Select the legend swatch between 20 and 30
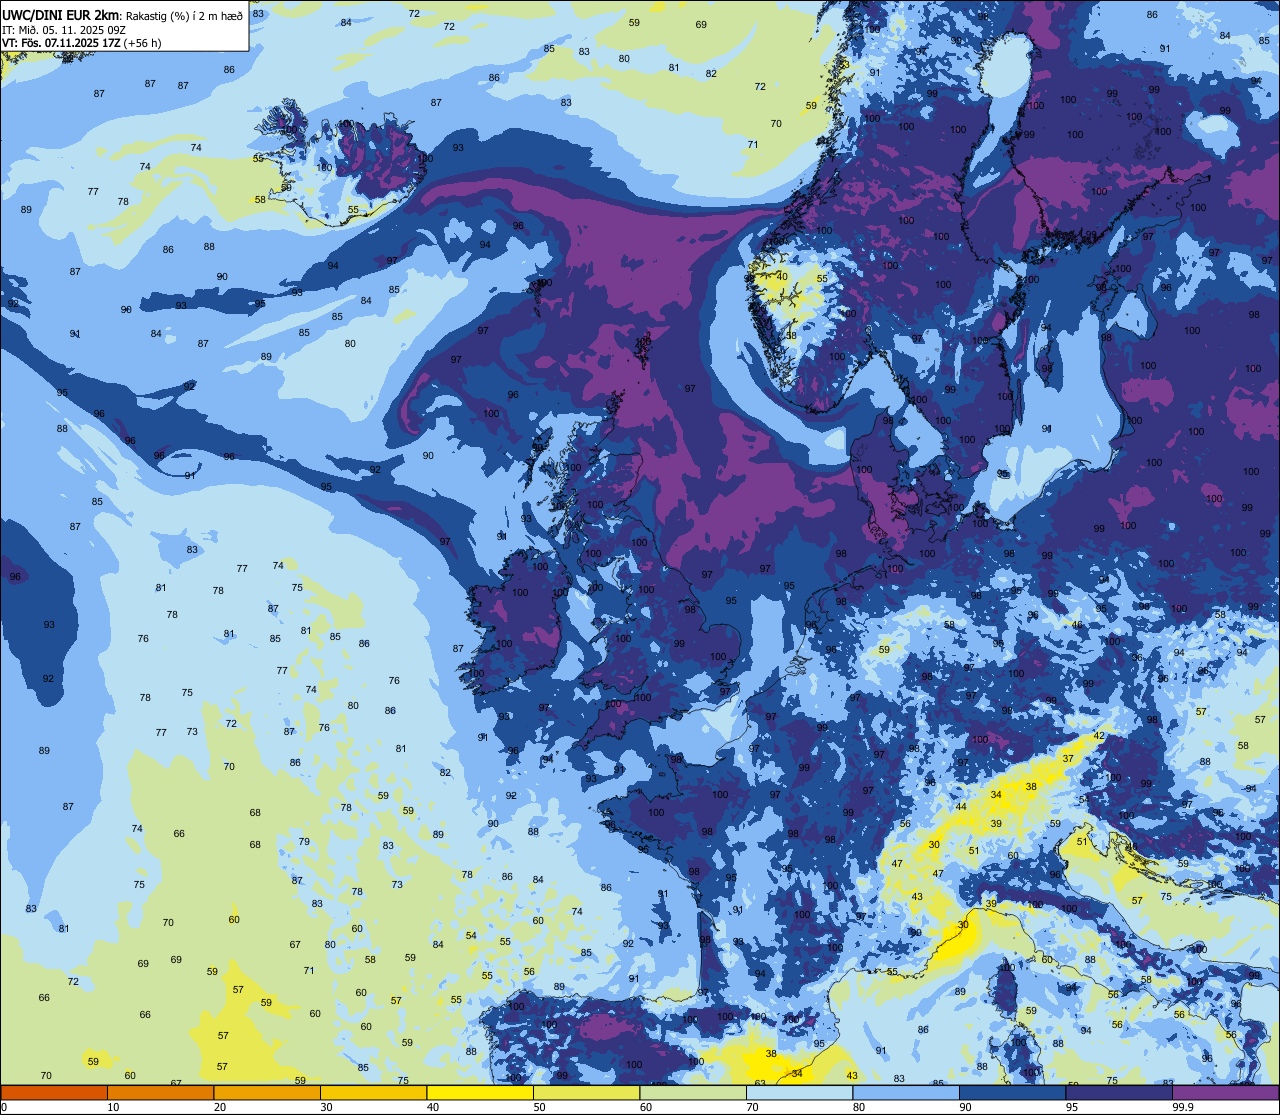The width and height of the screenshot is (1280, 1115). click(267, 1092)
